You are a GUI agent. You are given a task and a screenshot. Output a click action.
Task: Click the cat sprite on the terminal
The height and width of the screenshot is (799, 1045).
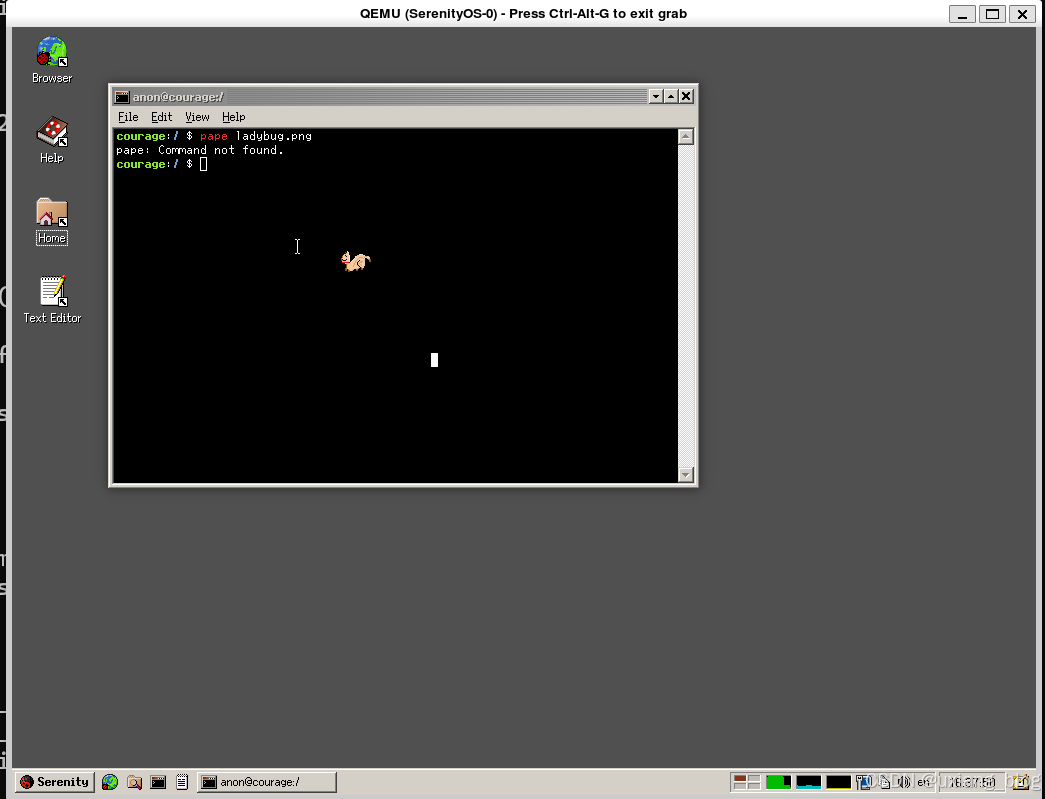coord(355,261)
